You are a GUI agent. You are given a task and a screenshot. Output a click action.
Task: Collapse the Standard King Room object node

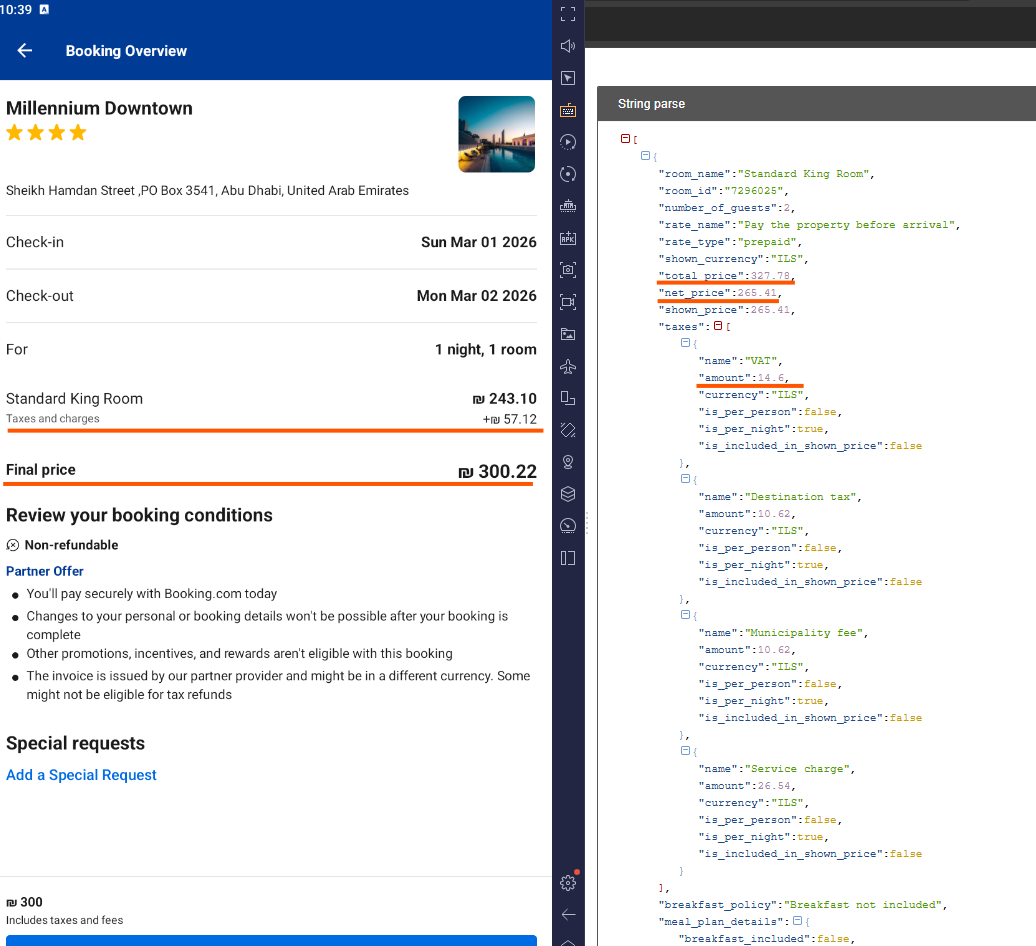point(646,155)
